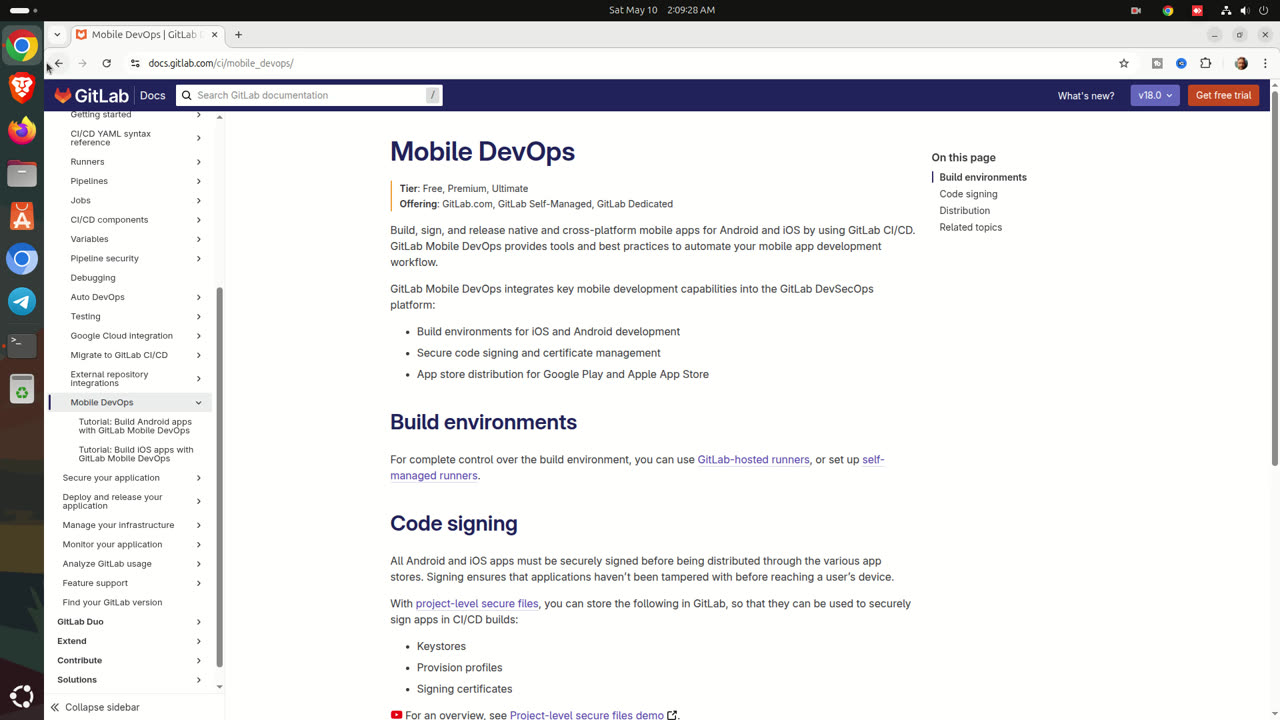
Task: Open the v18.0 version dropdown
Action: (x=1154, y=95)
